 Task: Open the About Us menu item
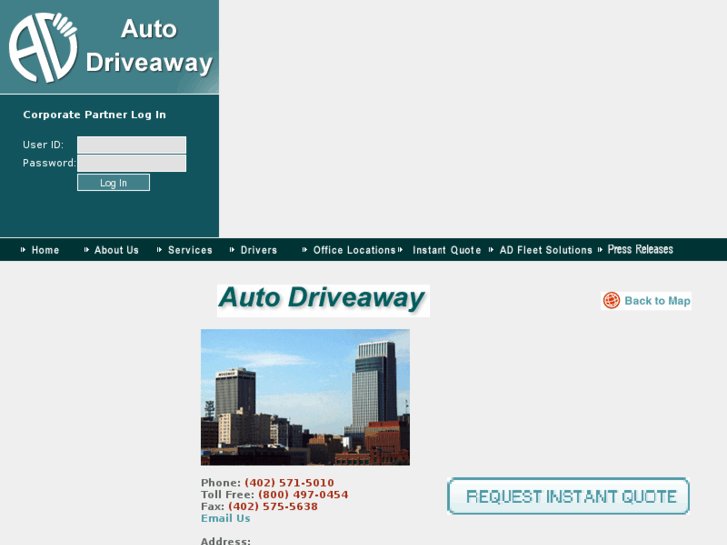116,250
